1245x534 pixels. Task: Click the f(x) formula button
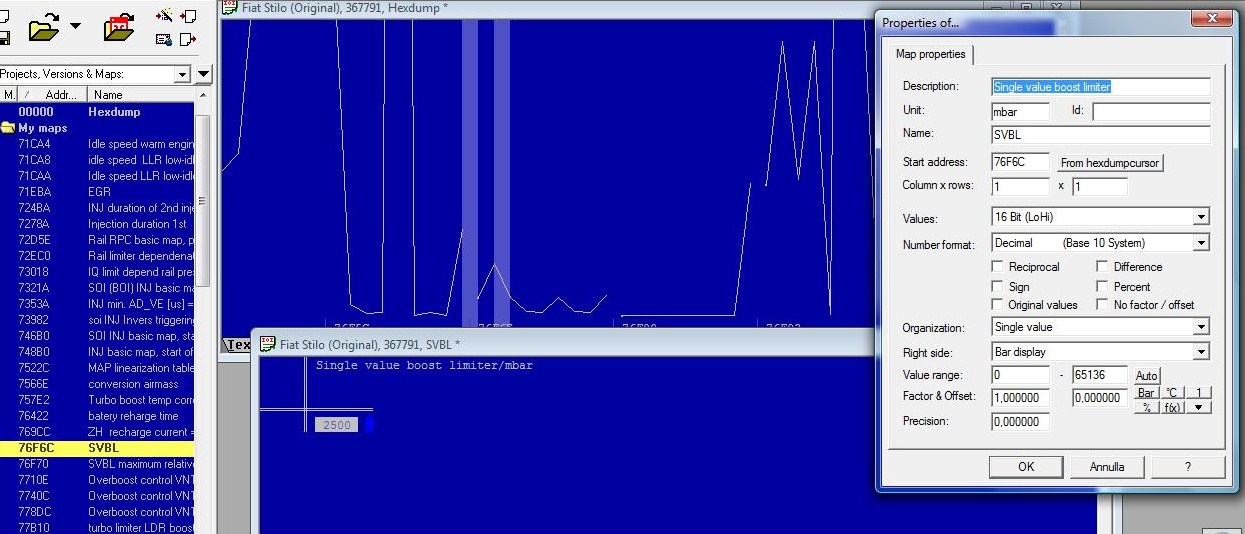[x=1173, y=407]
